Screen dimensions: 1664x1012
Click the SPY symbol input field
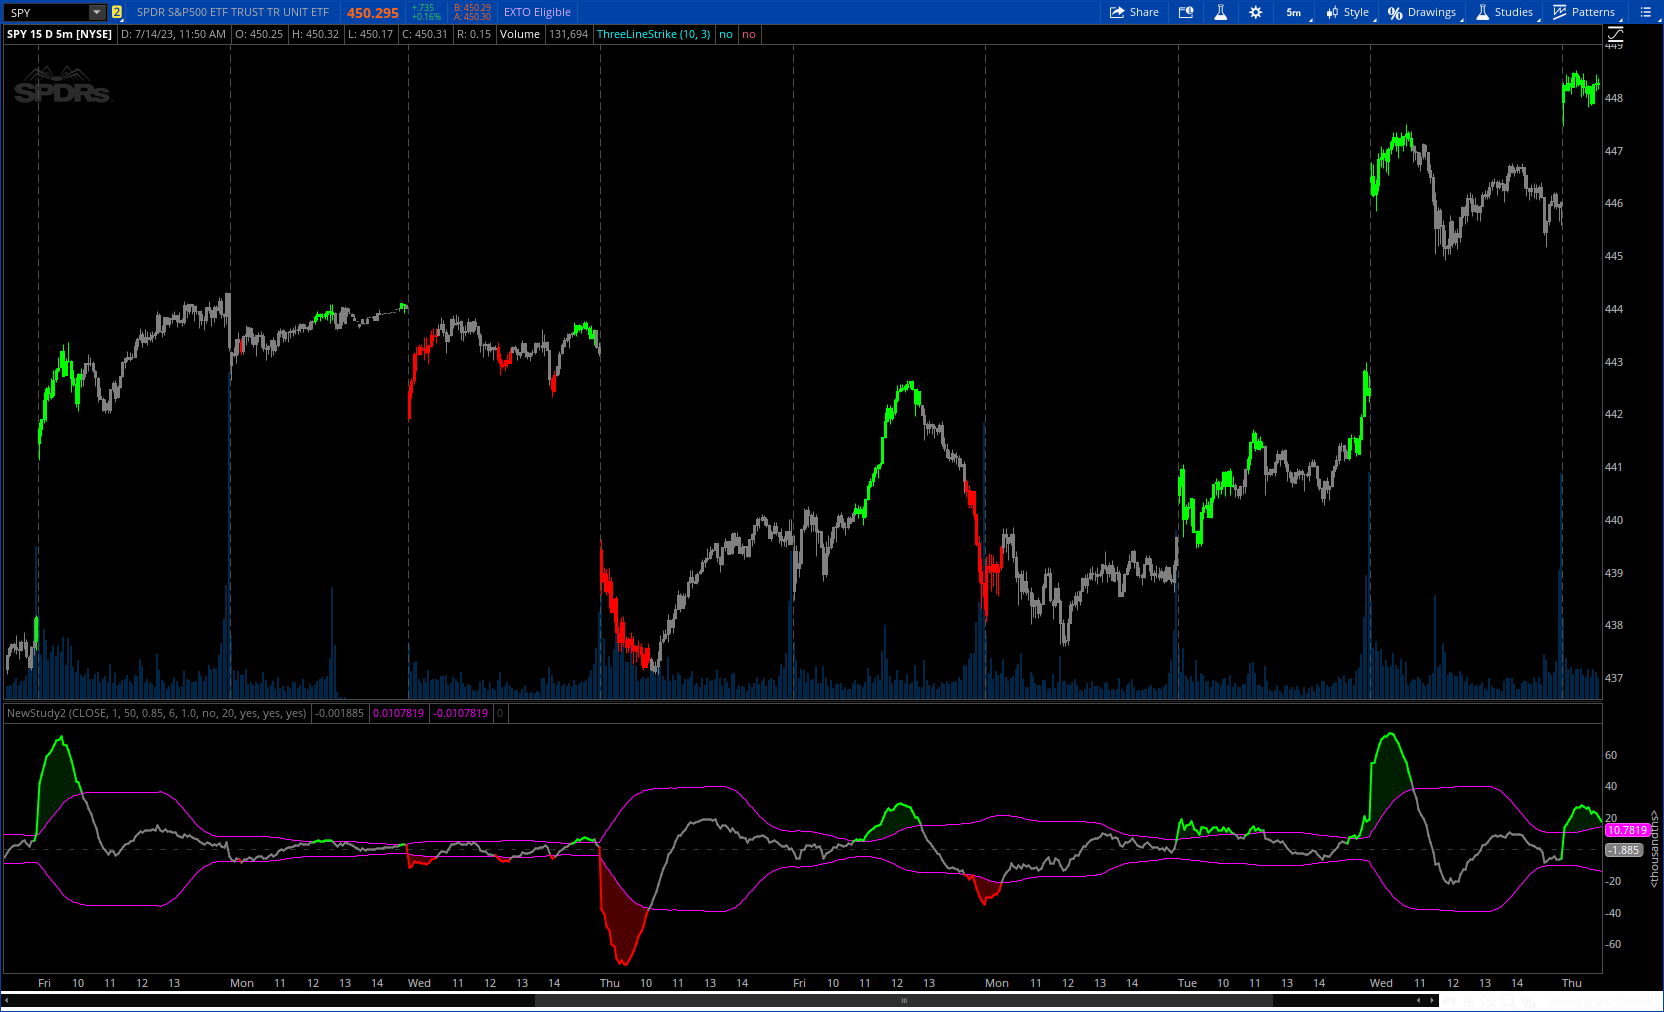47,12
